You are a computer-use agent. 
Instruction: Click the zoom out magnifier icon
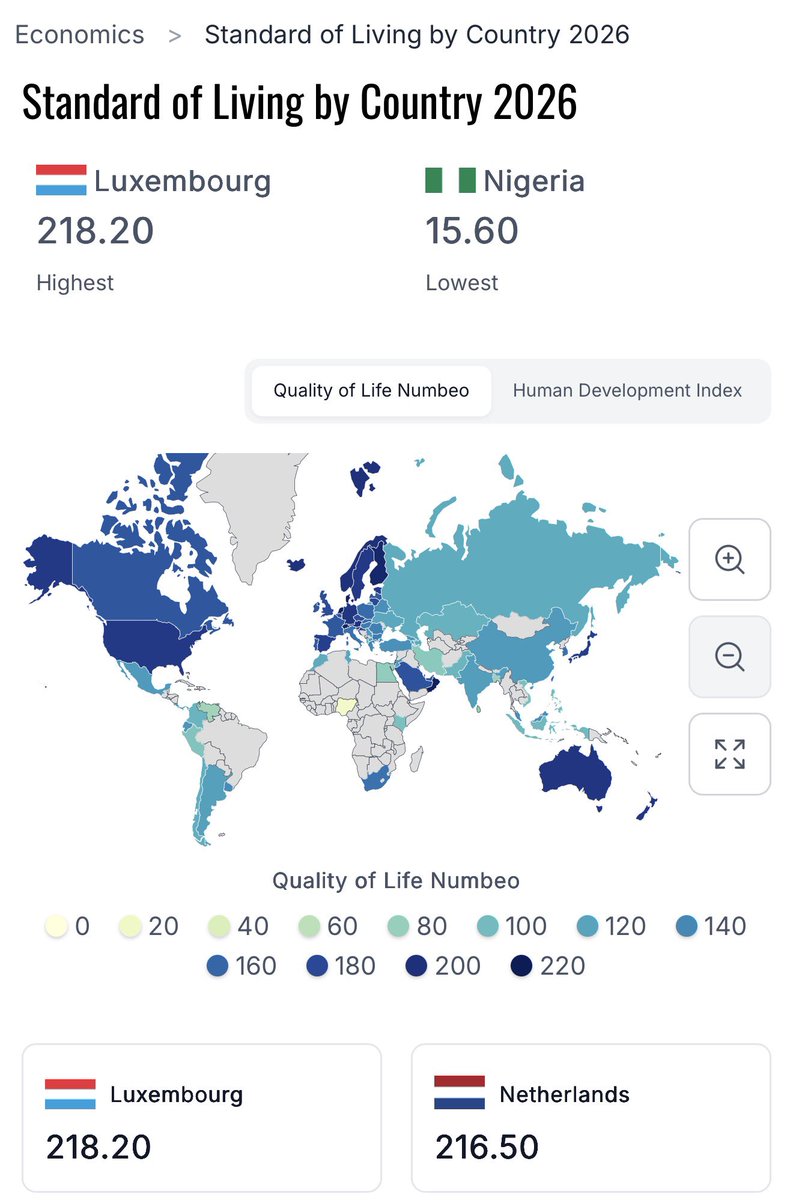click(x=730, y=657)
